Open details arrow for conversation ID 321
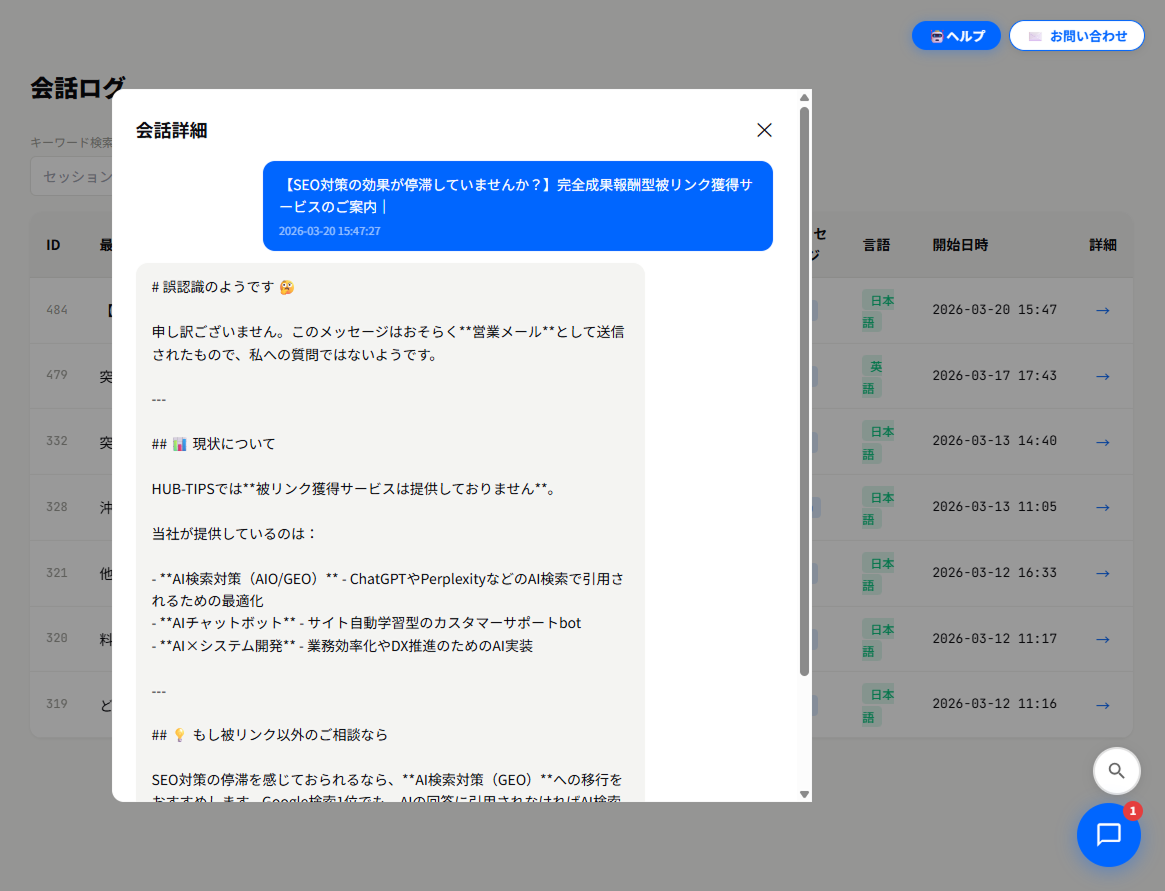The width and height of the screenshot is (1165, 891). [1102, 573]
